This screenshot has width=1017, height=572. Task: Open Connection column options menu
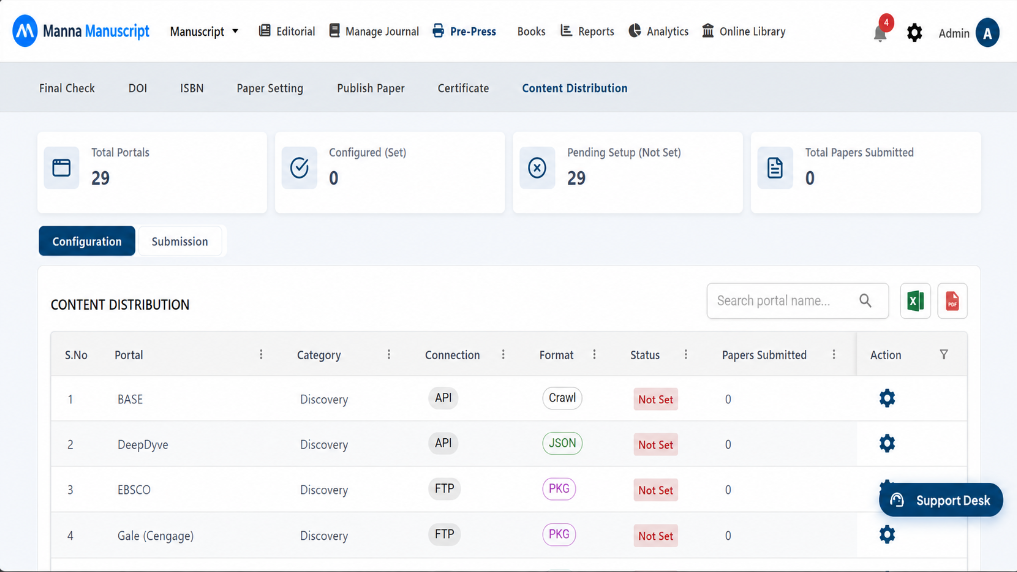(x=503, y=354)
